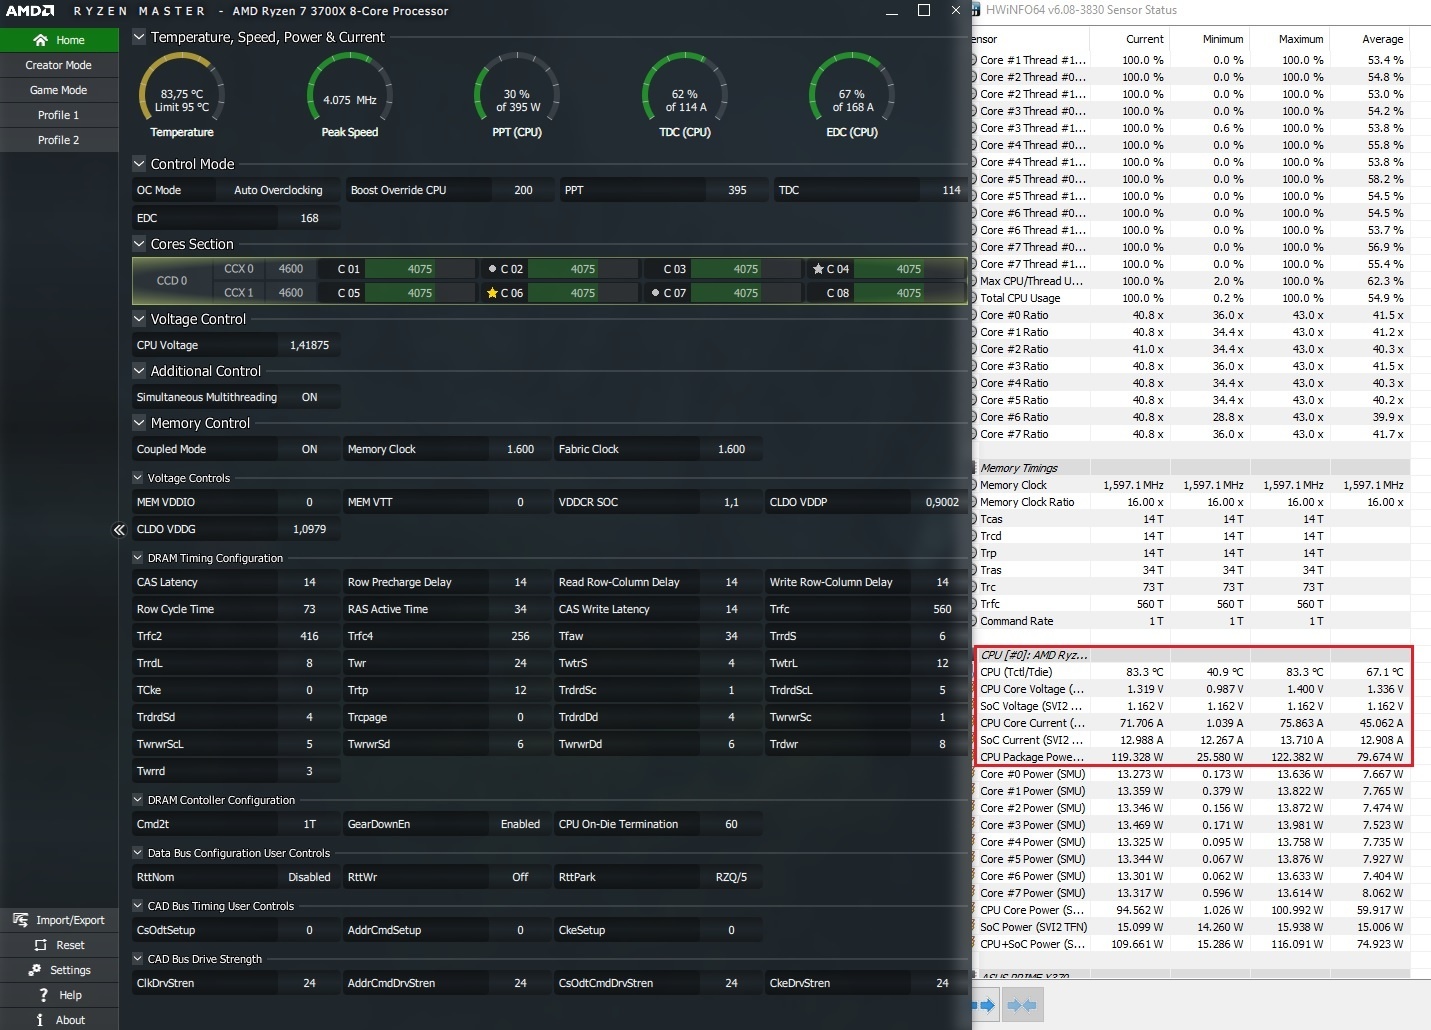Toggle the Coupled Mode ON value
This screenshot has height=1030, width=1431.
(310, 449)
